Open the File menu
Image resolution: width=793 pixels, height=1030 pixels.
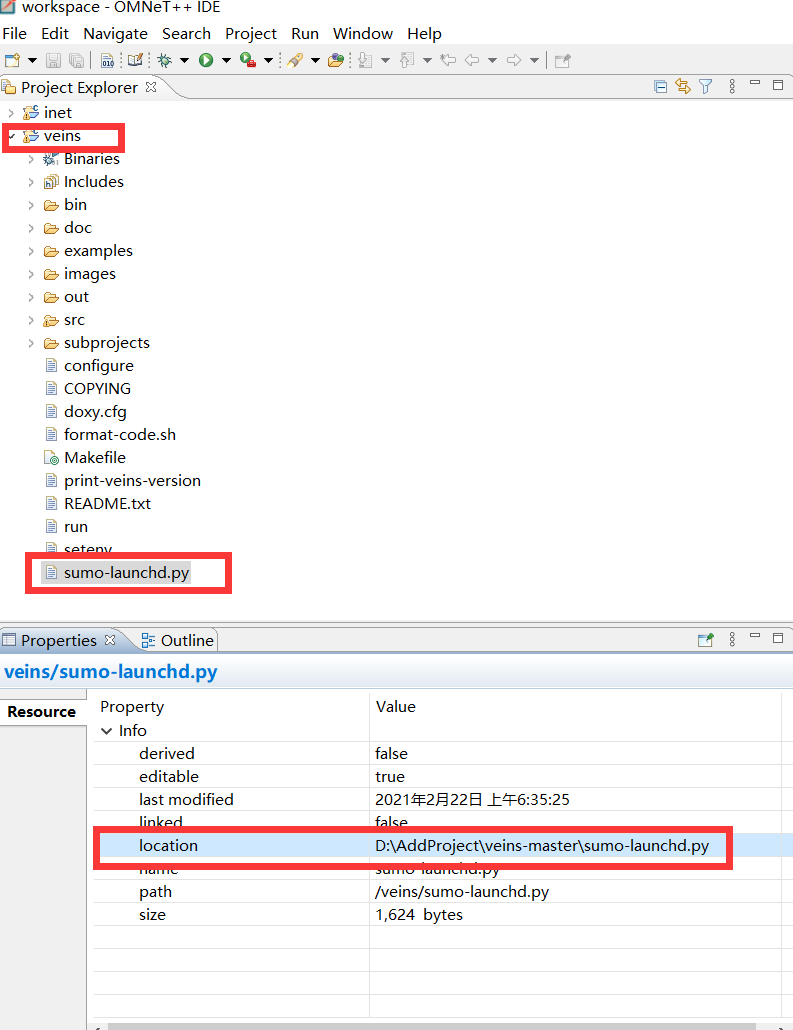tap(14, 34)
